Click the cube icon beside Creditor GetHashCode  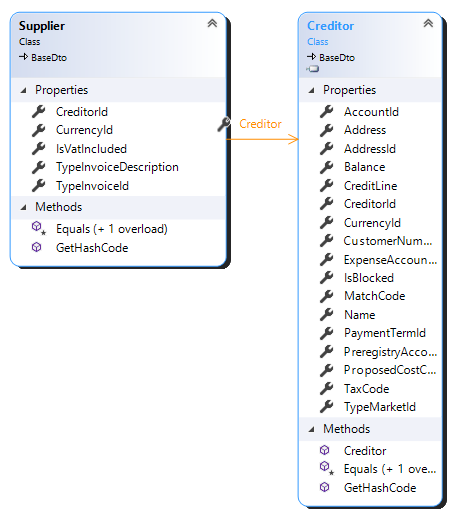tap(325, 487)
